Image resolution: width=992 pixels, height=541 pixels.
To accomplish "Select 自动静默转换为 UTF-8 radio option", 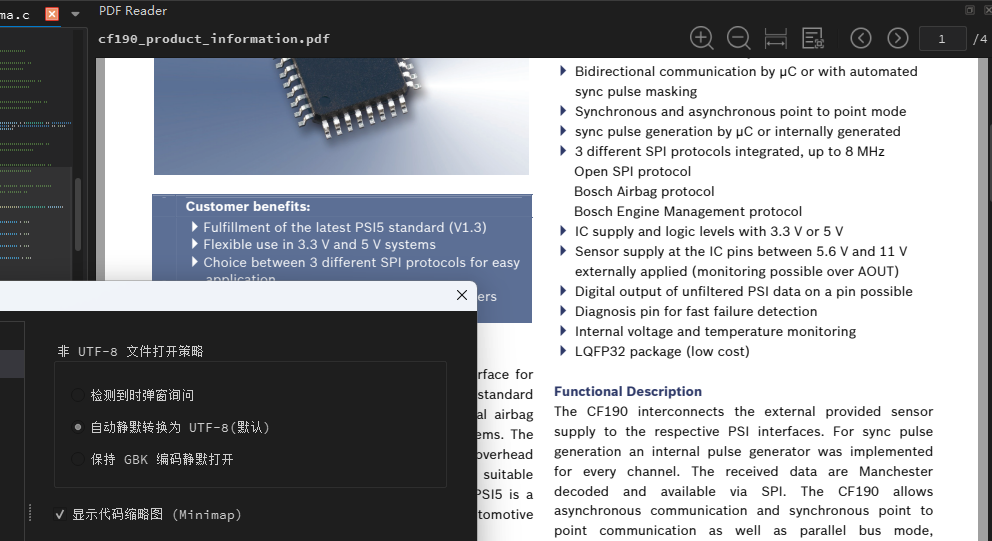I will pyautogui.click(x=78, y=427).
